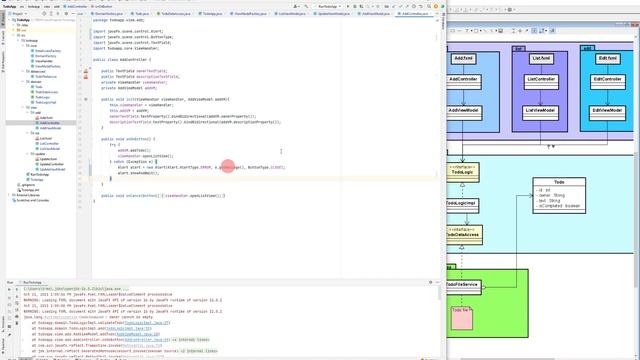Collapse the view package arrow
This screenshot has height=360, width=640.
tap(23, 107)
